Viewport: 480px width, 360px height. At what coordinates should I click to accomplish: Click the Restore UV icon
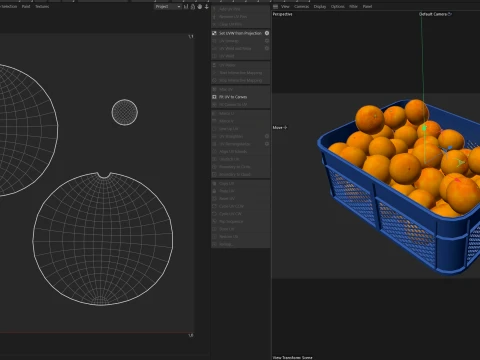point(214,237)
